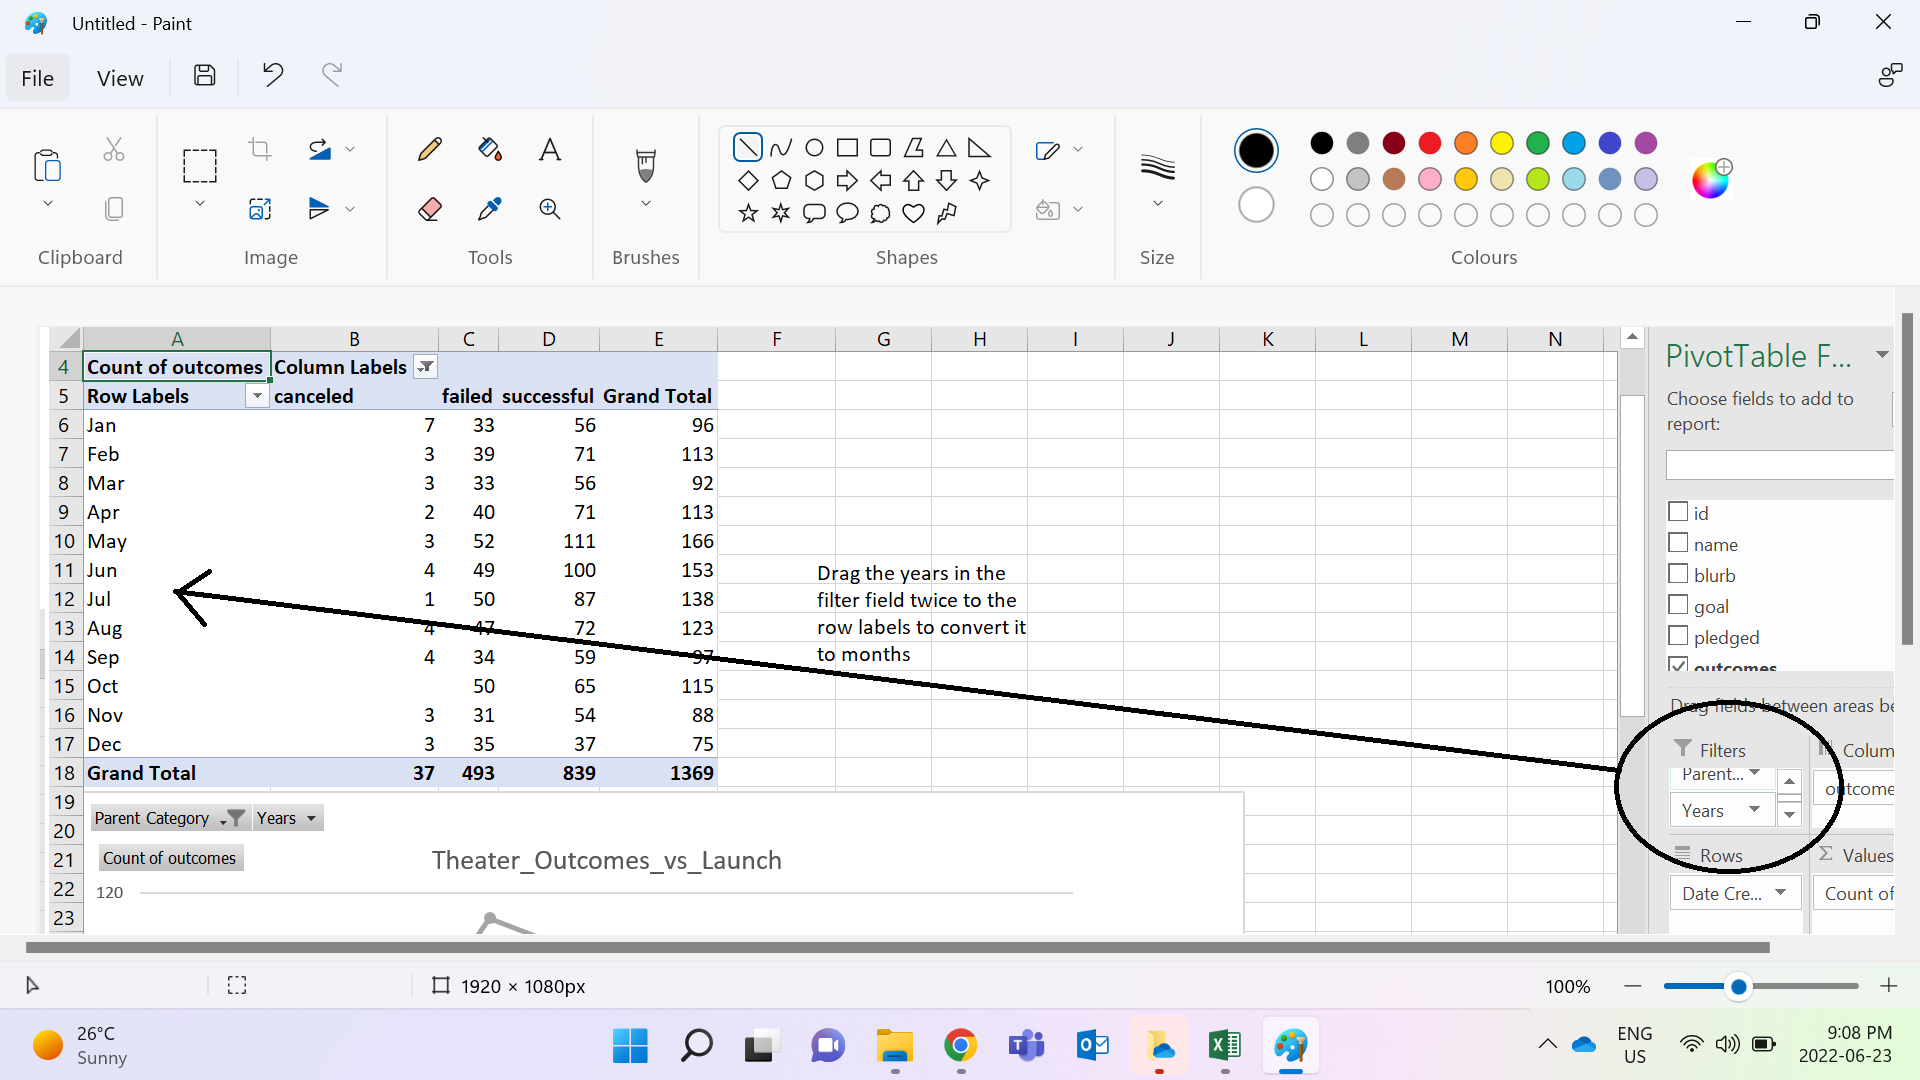
Task: Open the View menu
Action: tap(119, 77)
